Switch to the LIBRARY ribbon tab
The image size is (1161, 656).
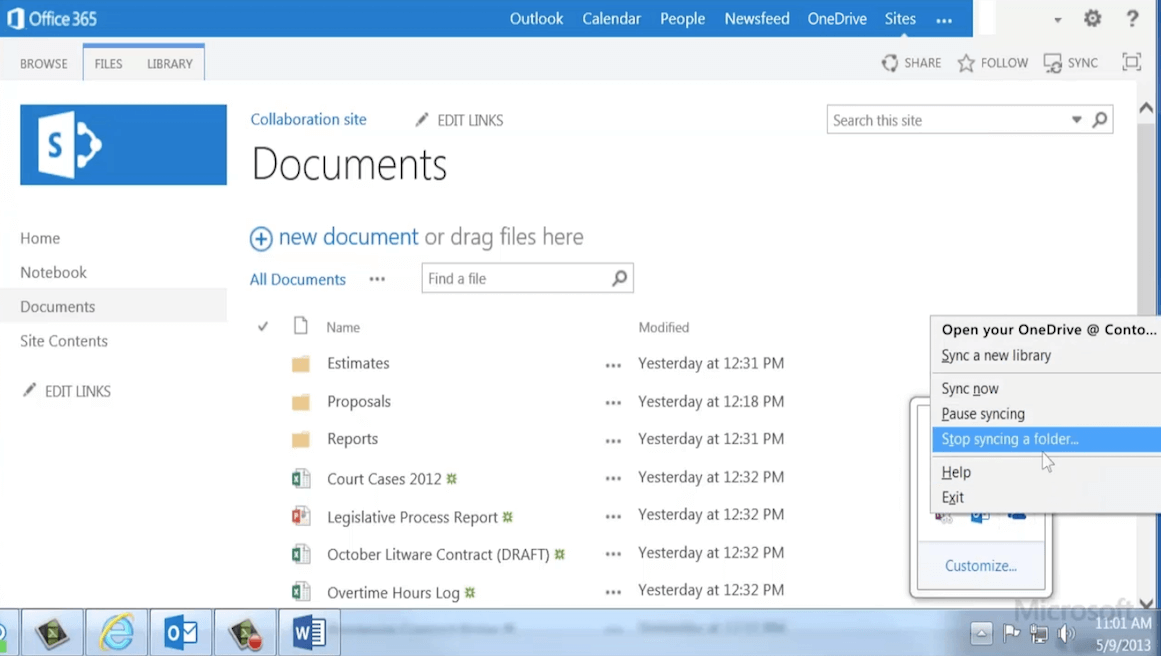[170, 64]
